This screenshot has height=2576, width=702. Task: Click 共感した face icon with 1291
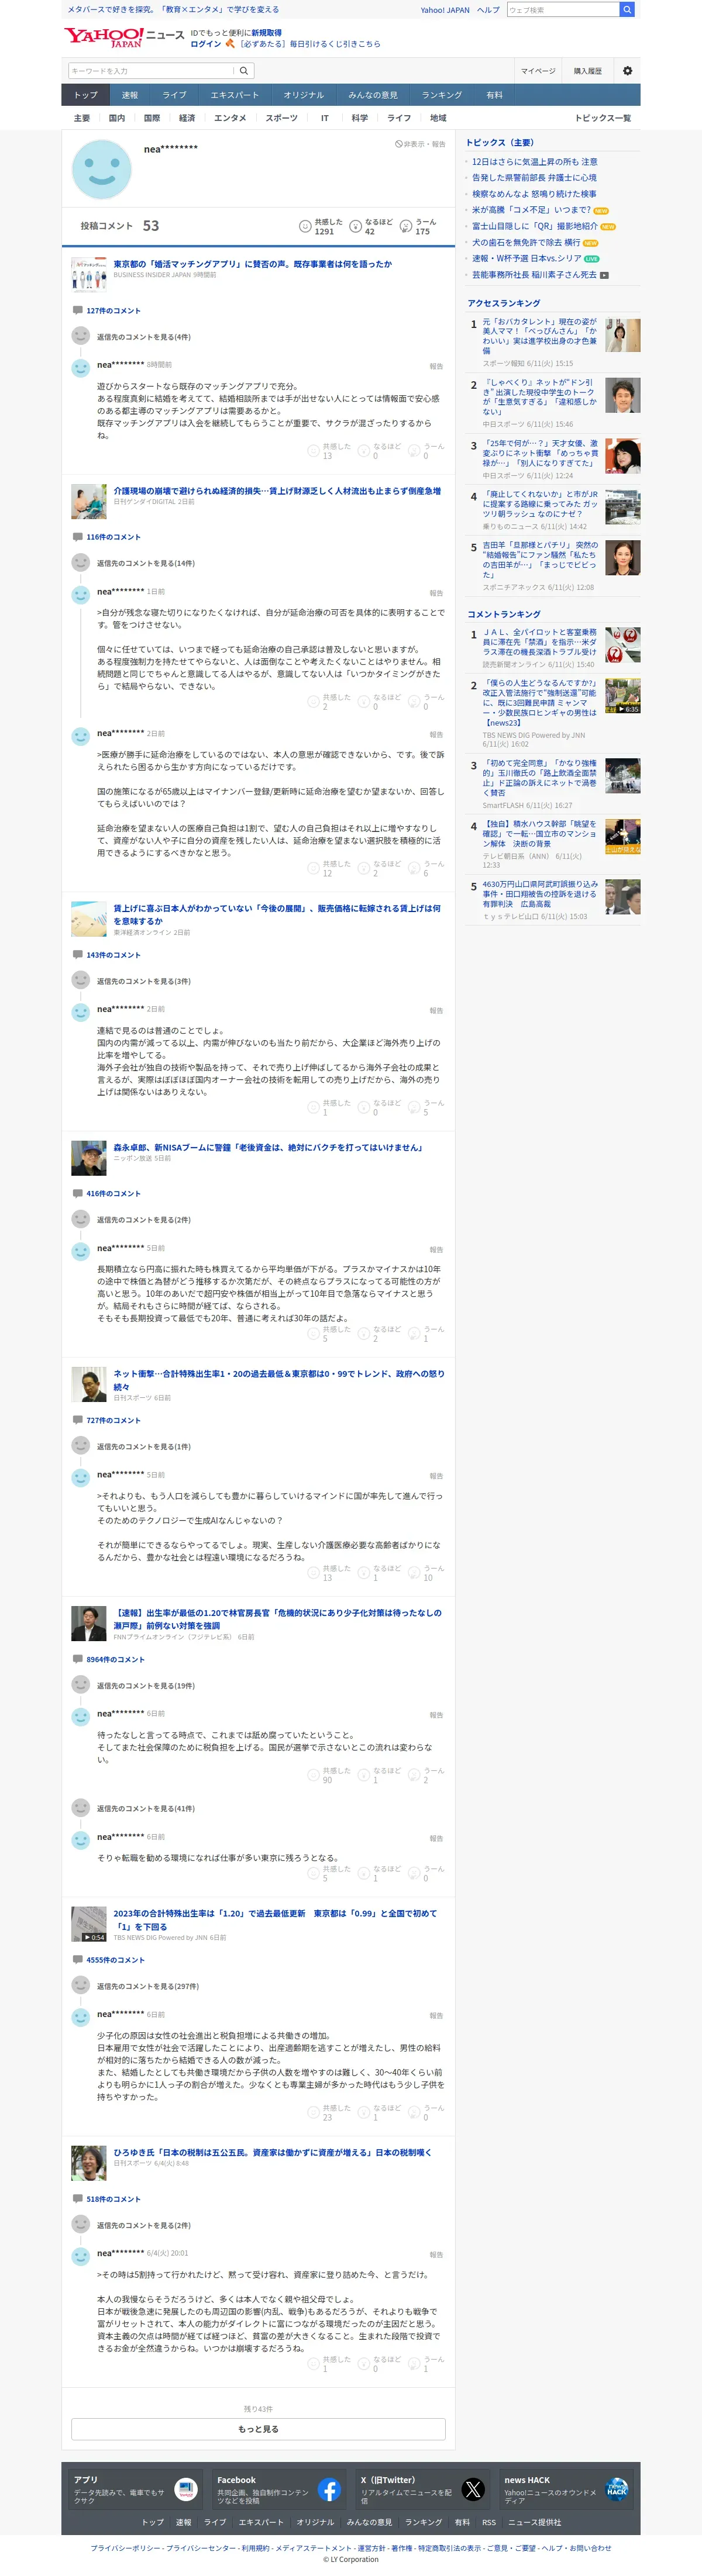click(x=305, y=226)
